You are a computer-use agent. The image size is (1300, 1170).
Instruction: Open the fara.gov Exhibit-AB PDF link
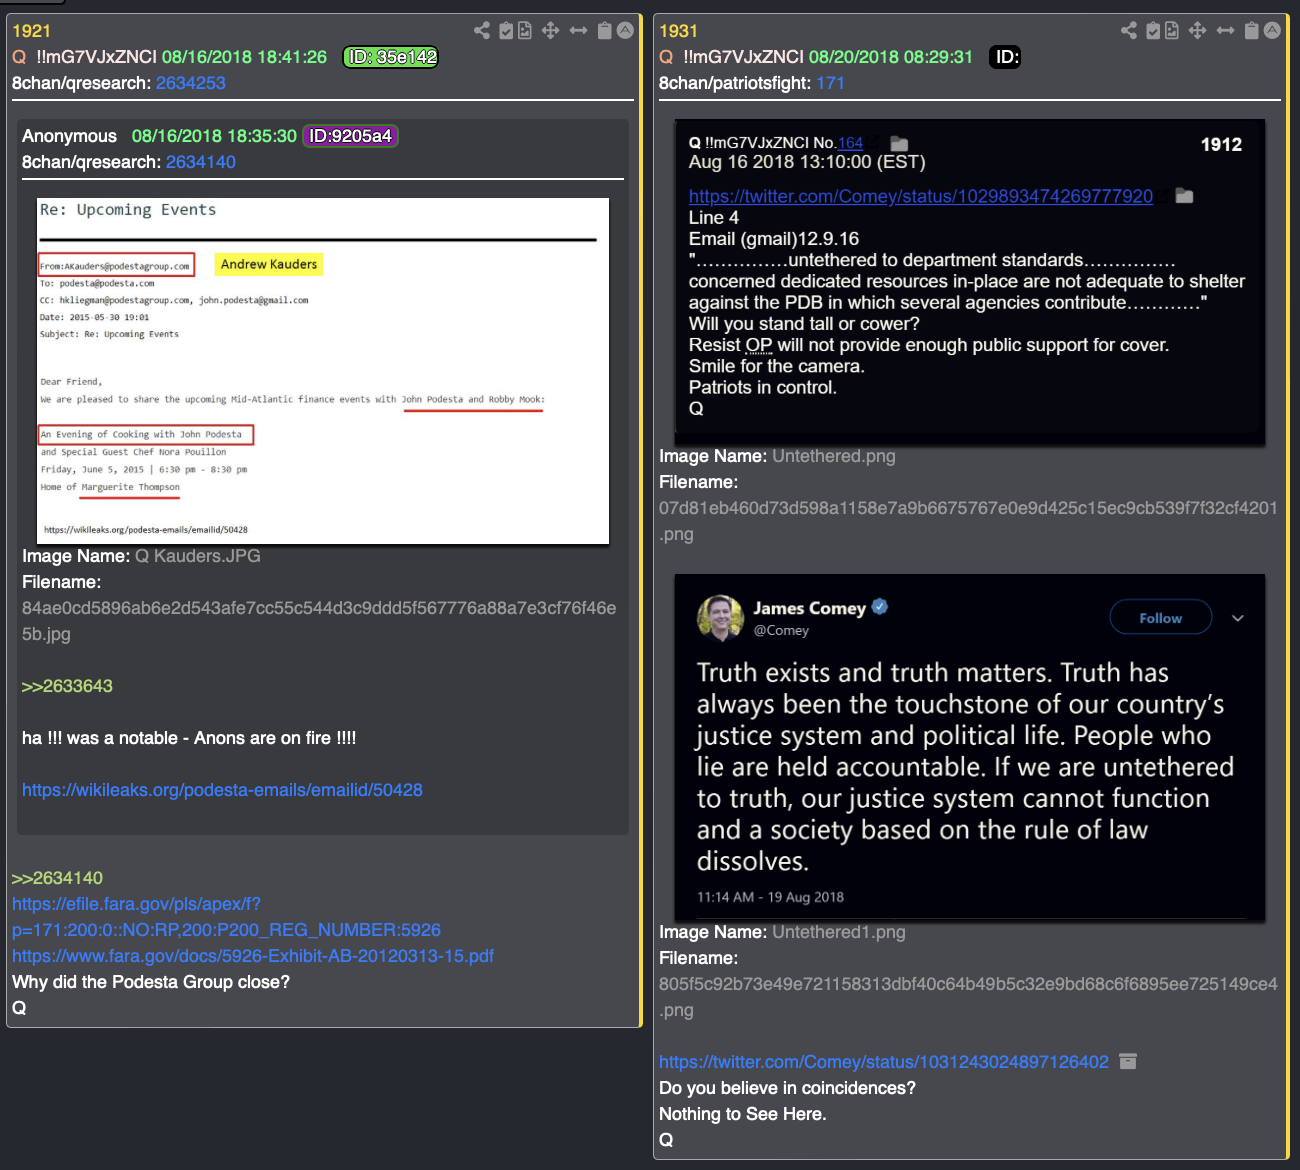coord(253,956)
